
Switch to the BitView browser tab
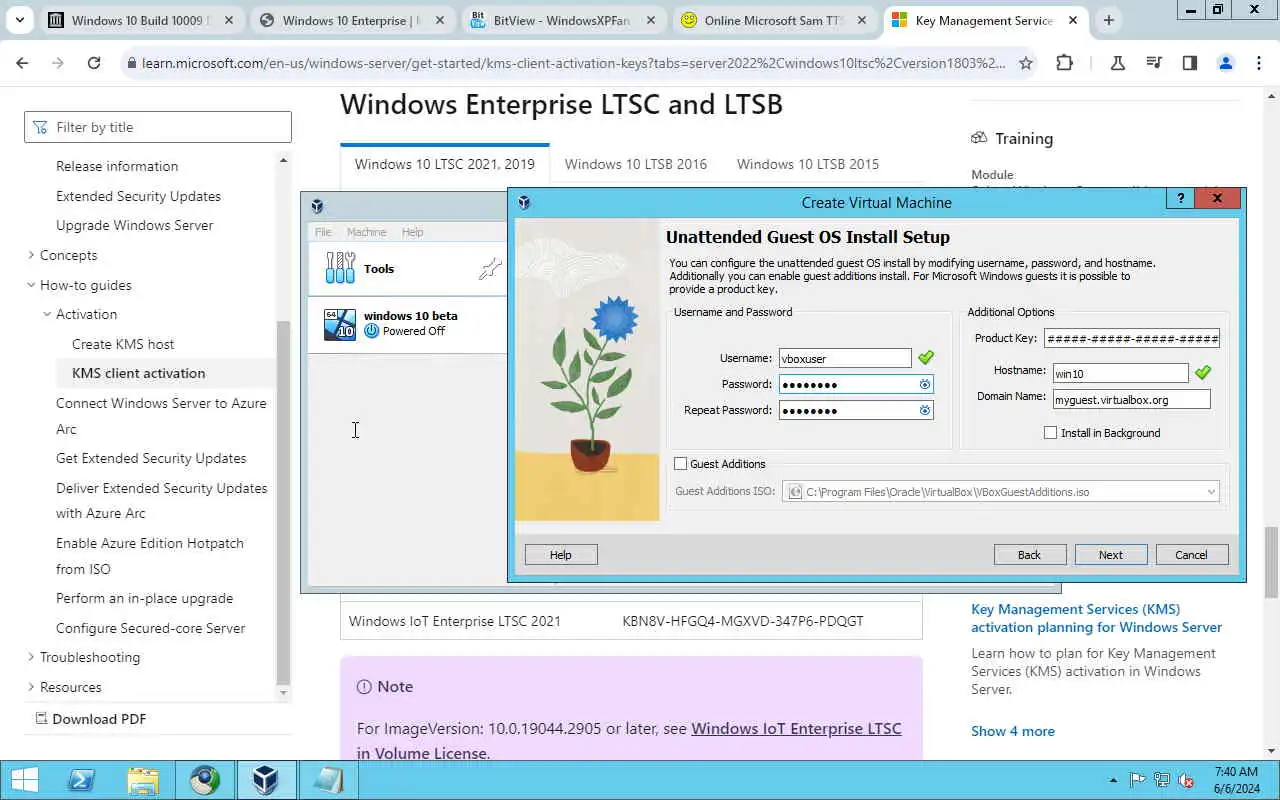coord(562,20)
